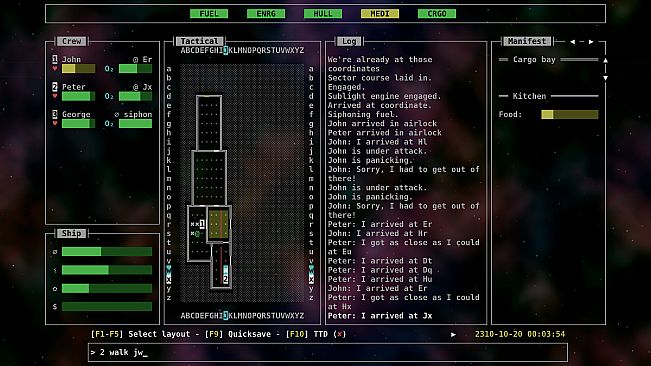Click the crew marker 1 on tactical map
This screenshot has width=651, height=366.
pos(202,224)
